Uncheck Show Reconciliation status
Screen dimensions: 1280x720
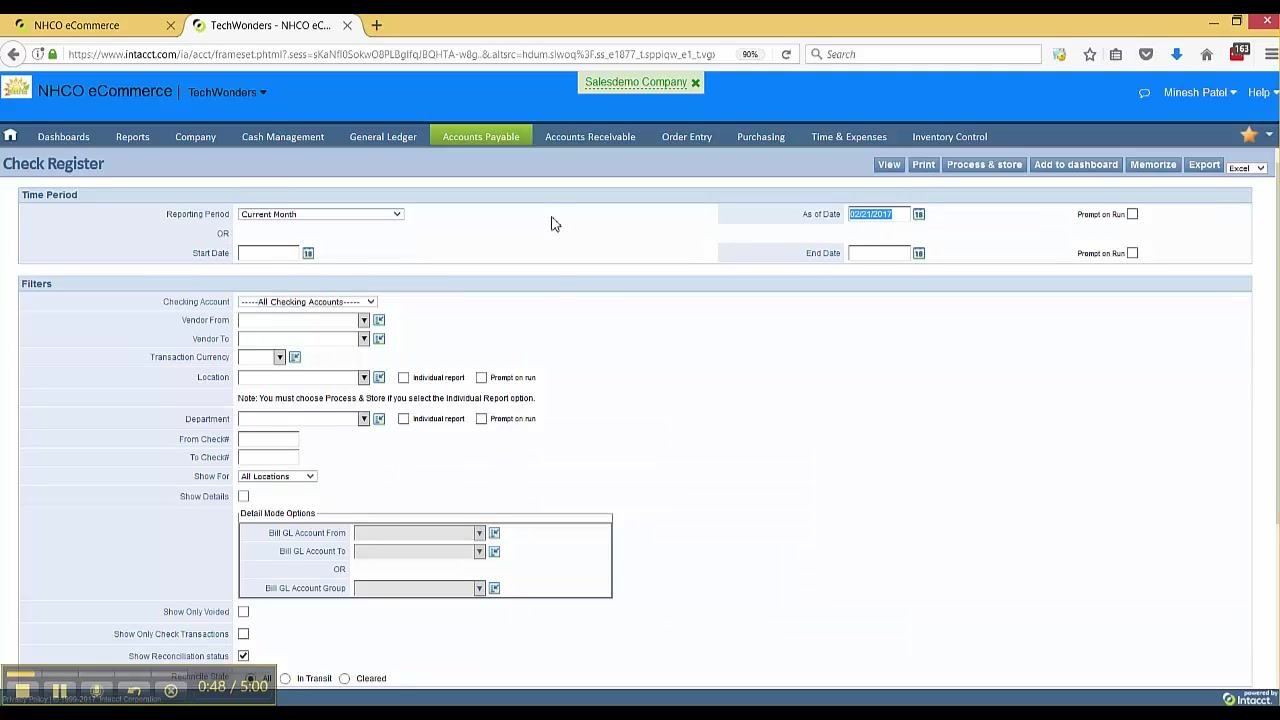click(243, 656)
